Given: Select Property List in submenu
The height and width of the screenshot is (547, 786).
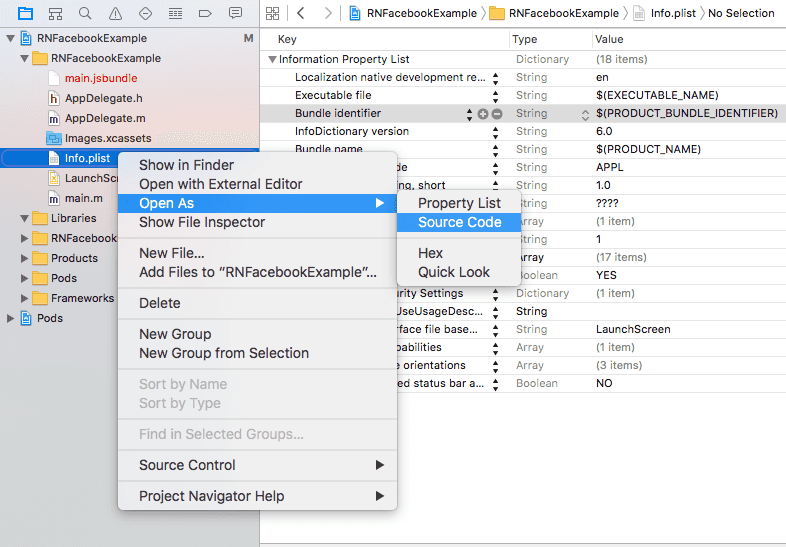Looking at the screenshot, I should [x=459, y=203].
